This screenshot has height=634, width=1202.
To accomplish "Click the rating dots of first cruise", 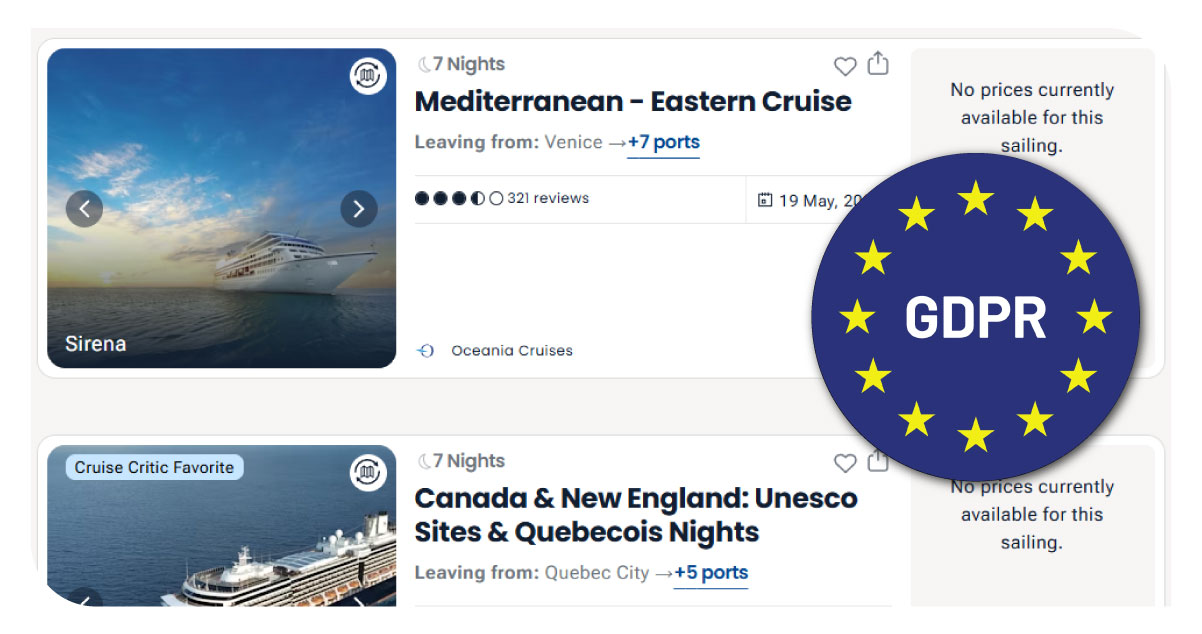I will (459, 198).
